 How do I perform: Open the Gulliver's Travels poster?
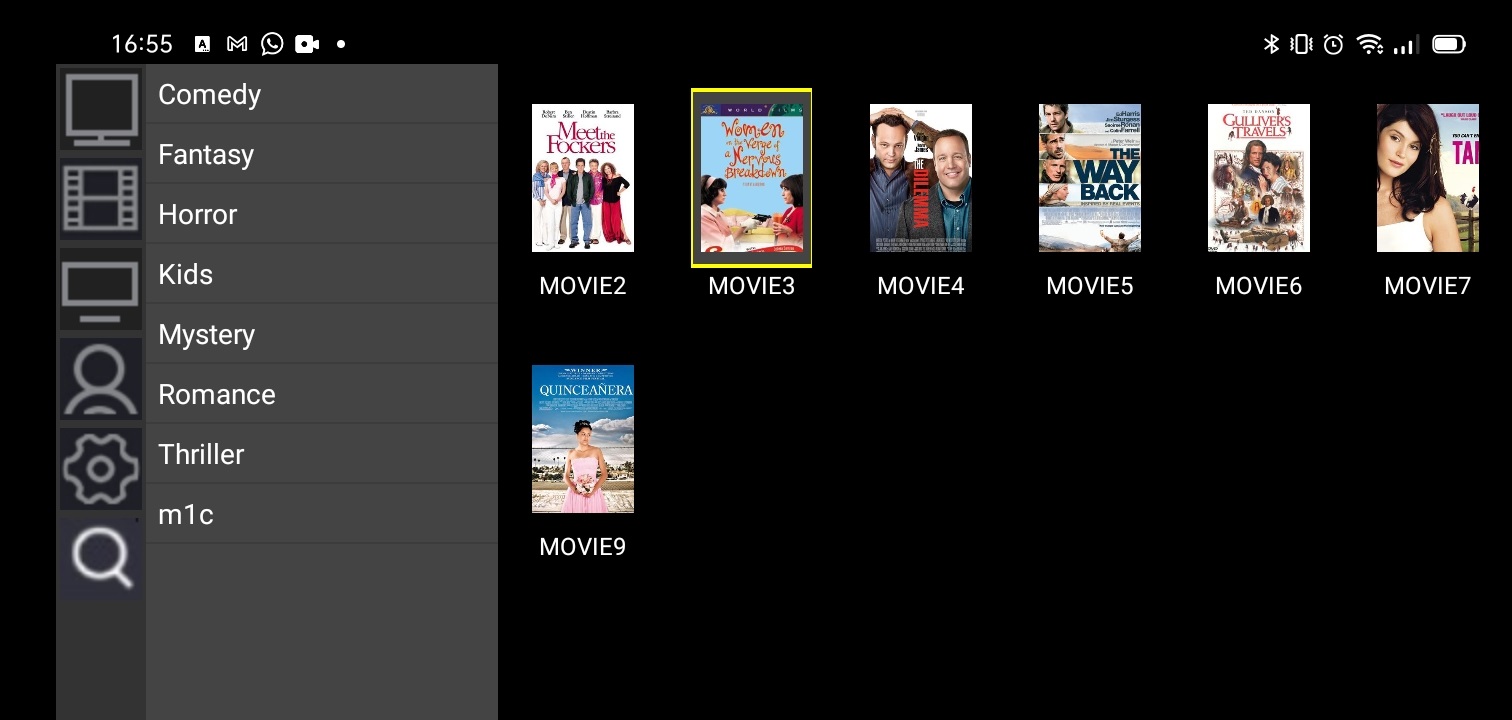point(1258,178)
